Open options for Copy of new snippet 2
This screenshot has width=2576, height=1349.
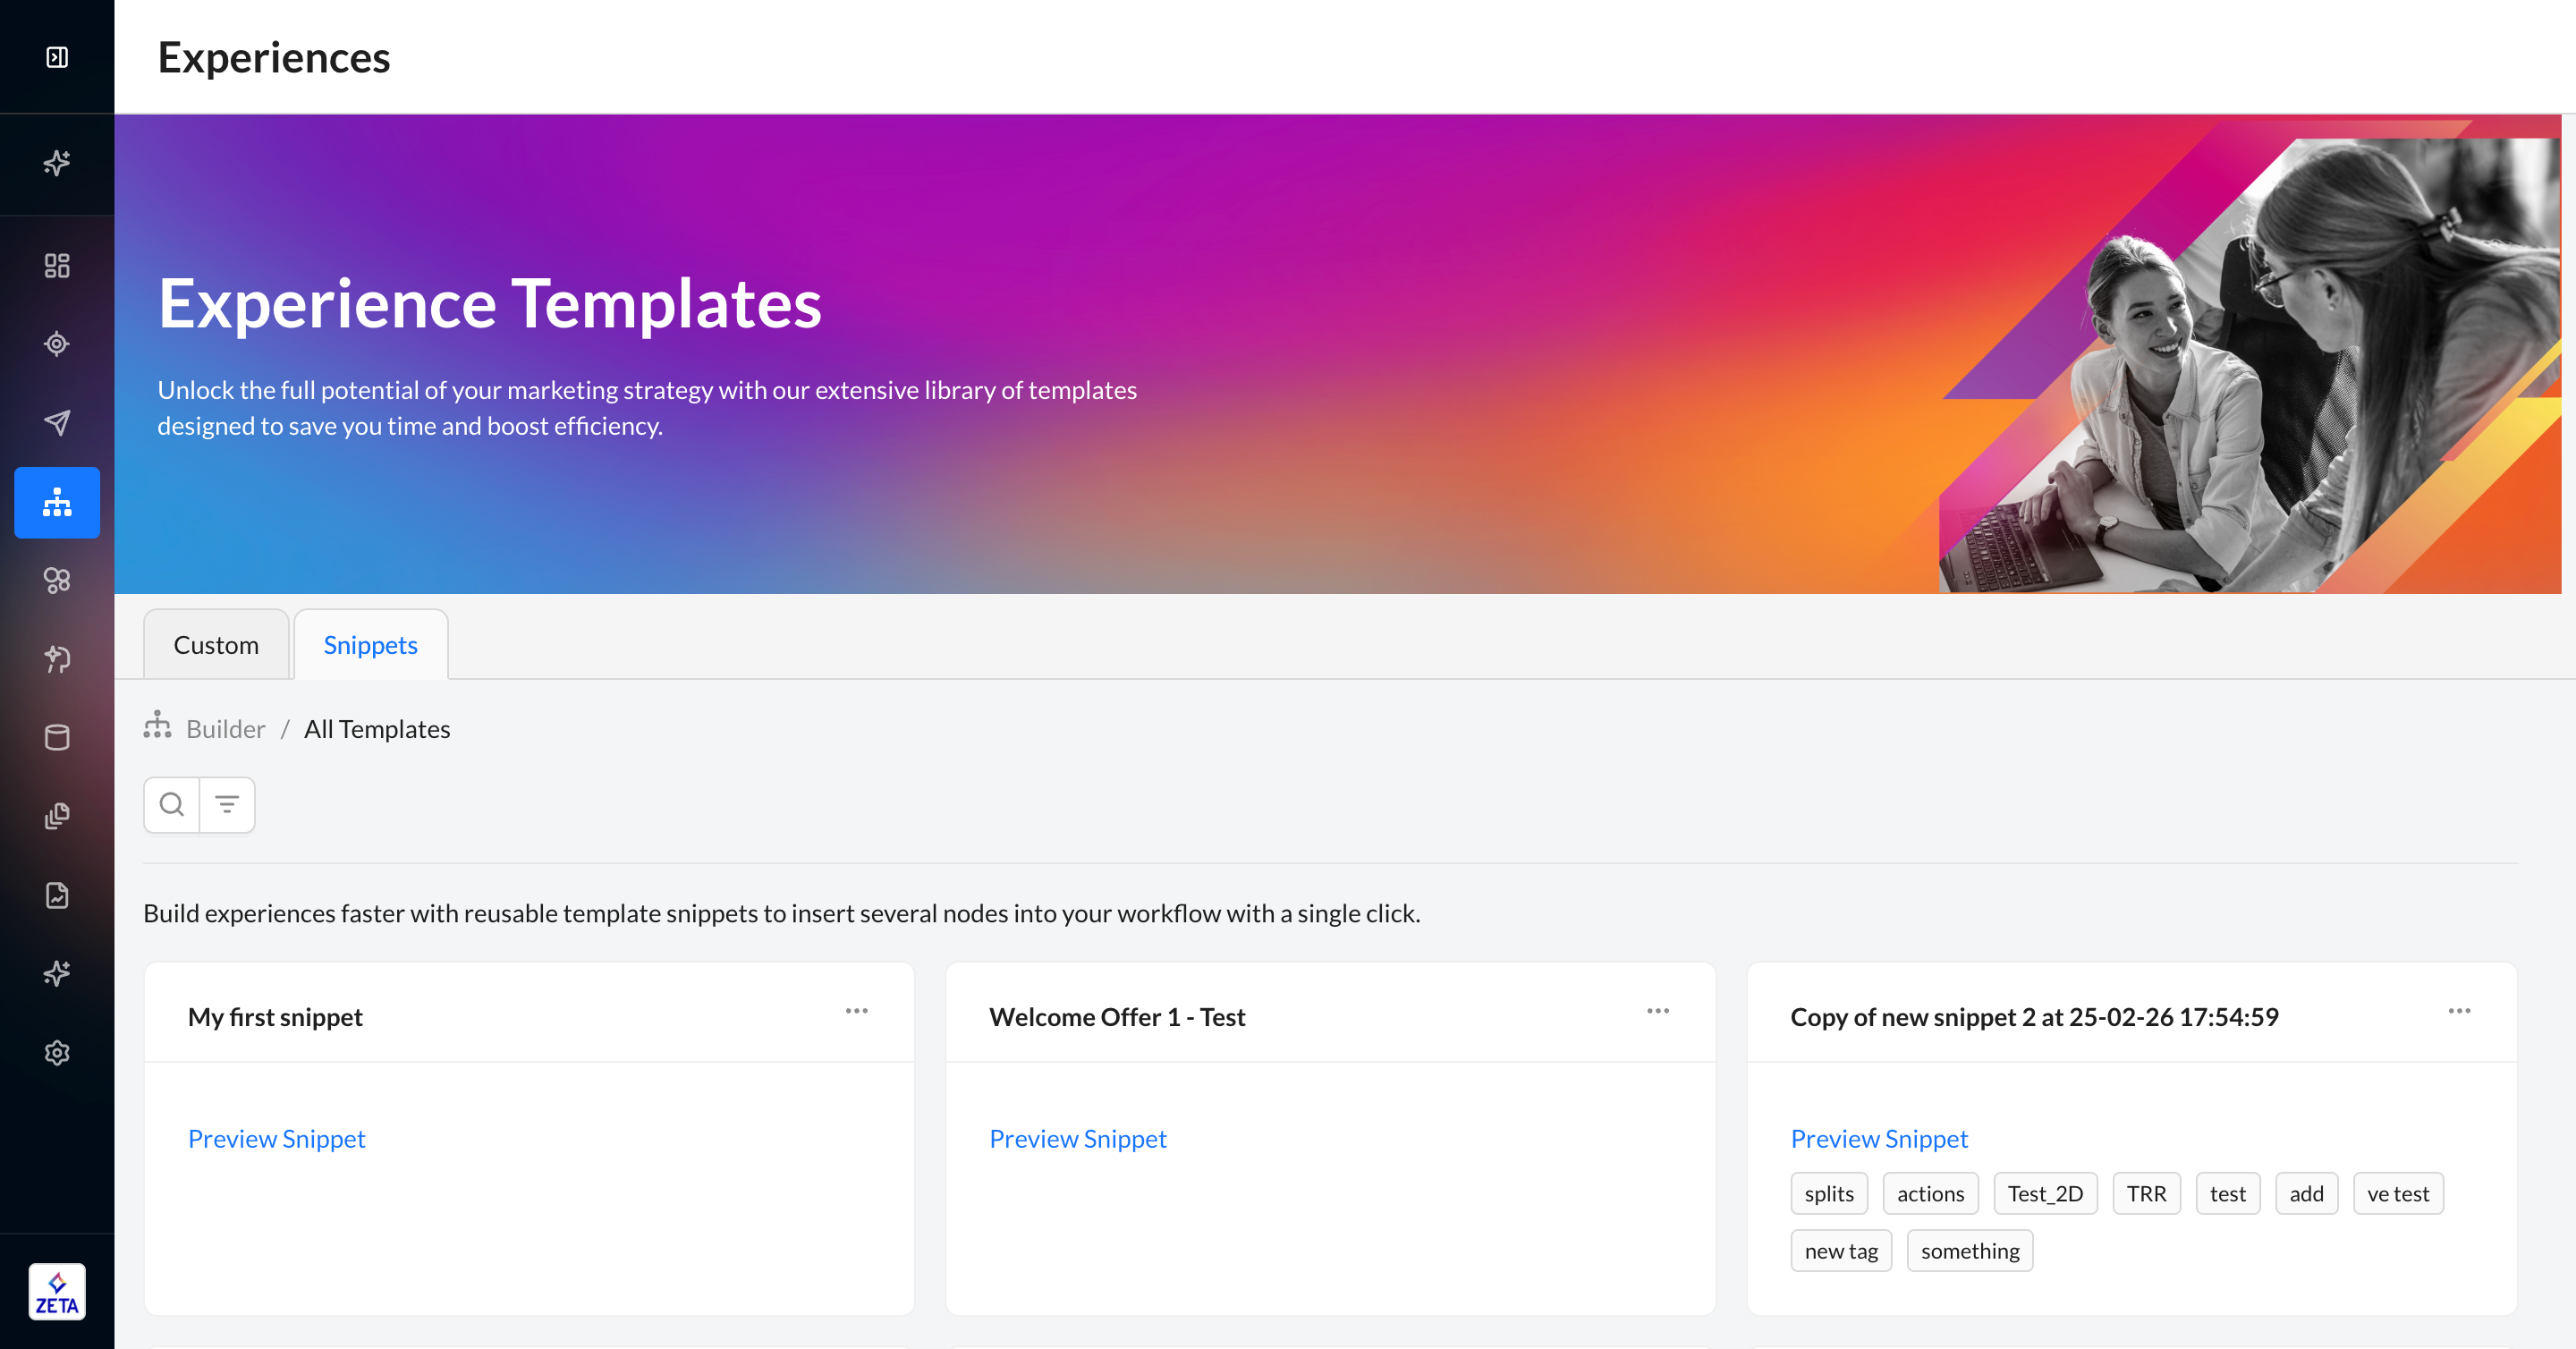point(2459,1011)
